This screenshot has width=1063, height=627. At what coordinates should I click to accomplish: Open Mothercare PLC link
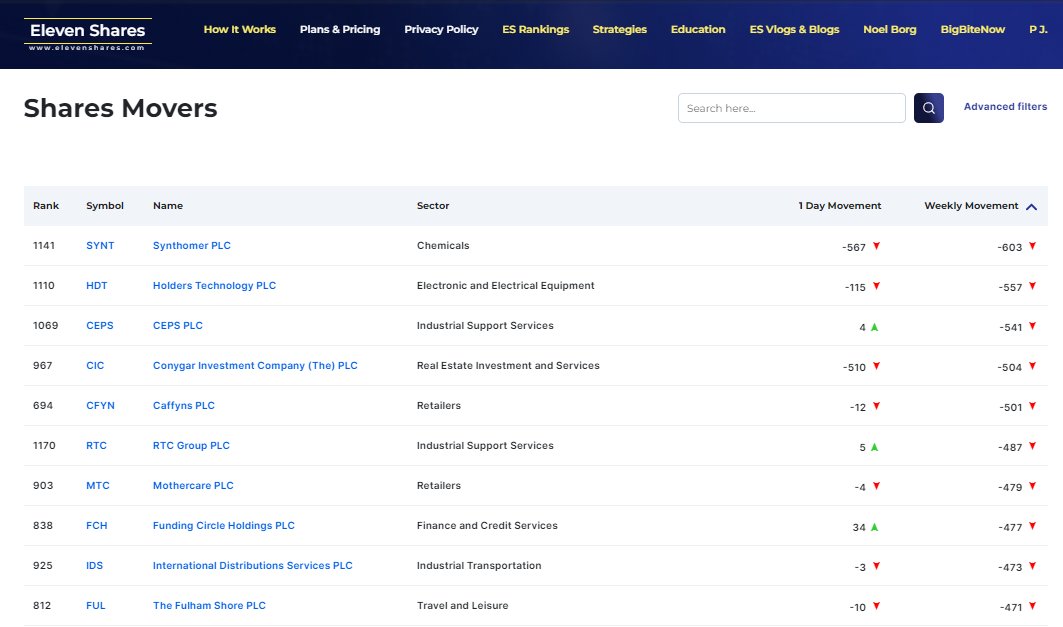click(193, 485)
